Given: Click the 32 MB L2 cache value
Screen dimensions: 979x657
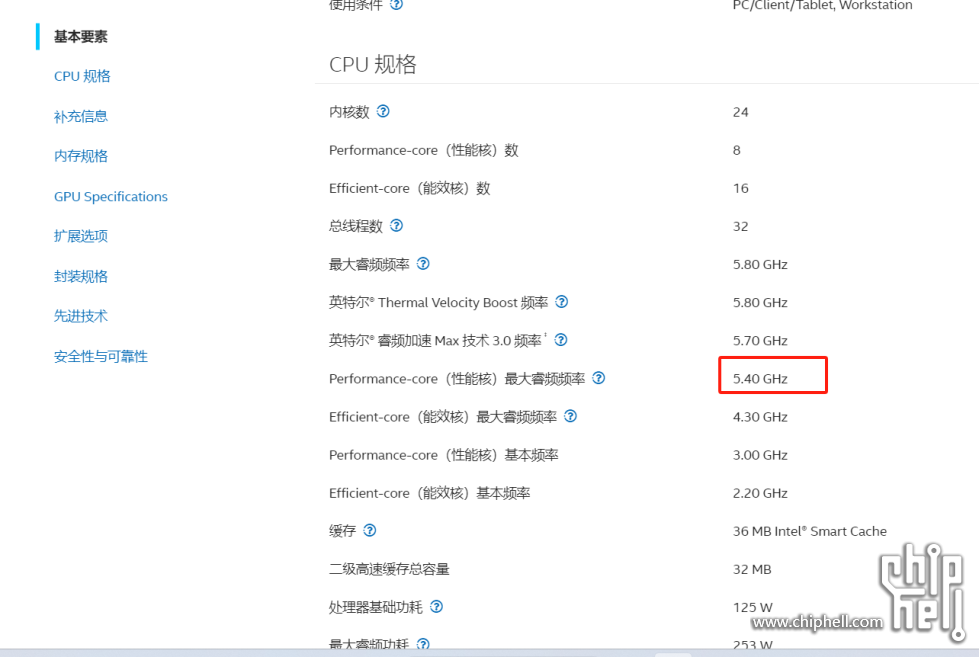Looking at the screenshot, I should point(752,570).
